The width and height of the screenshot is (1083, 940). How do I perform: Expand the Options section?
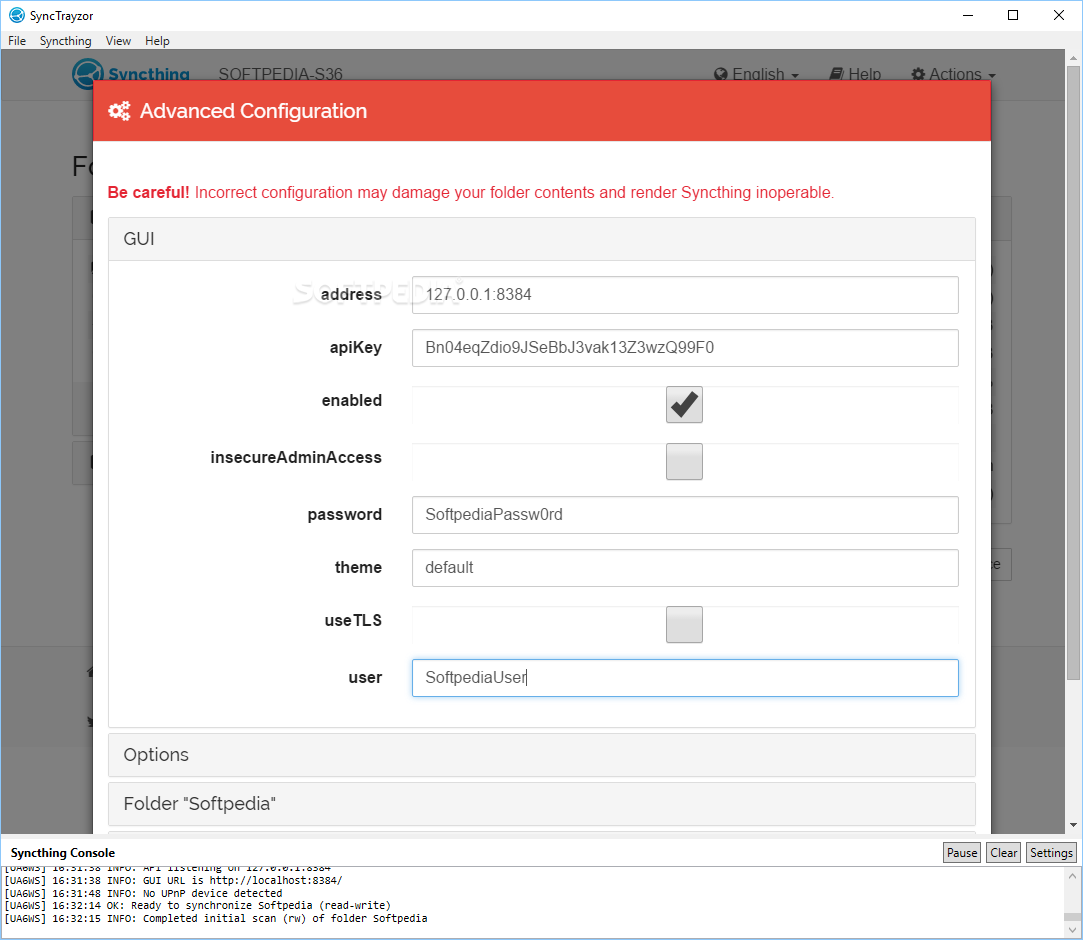click(542, 755)
